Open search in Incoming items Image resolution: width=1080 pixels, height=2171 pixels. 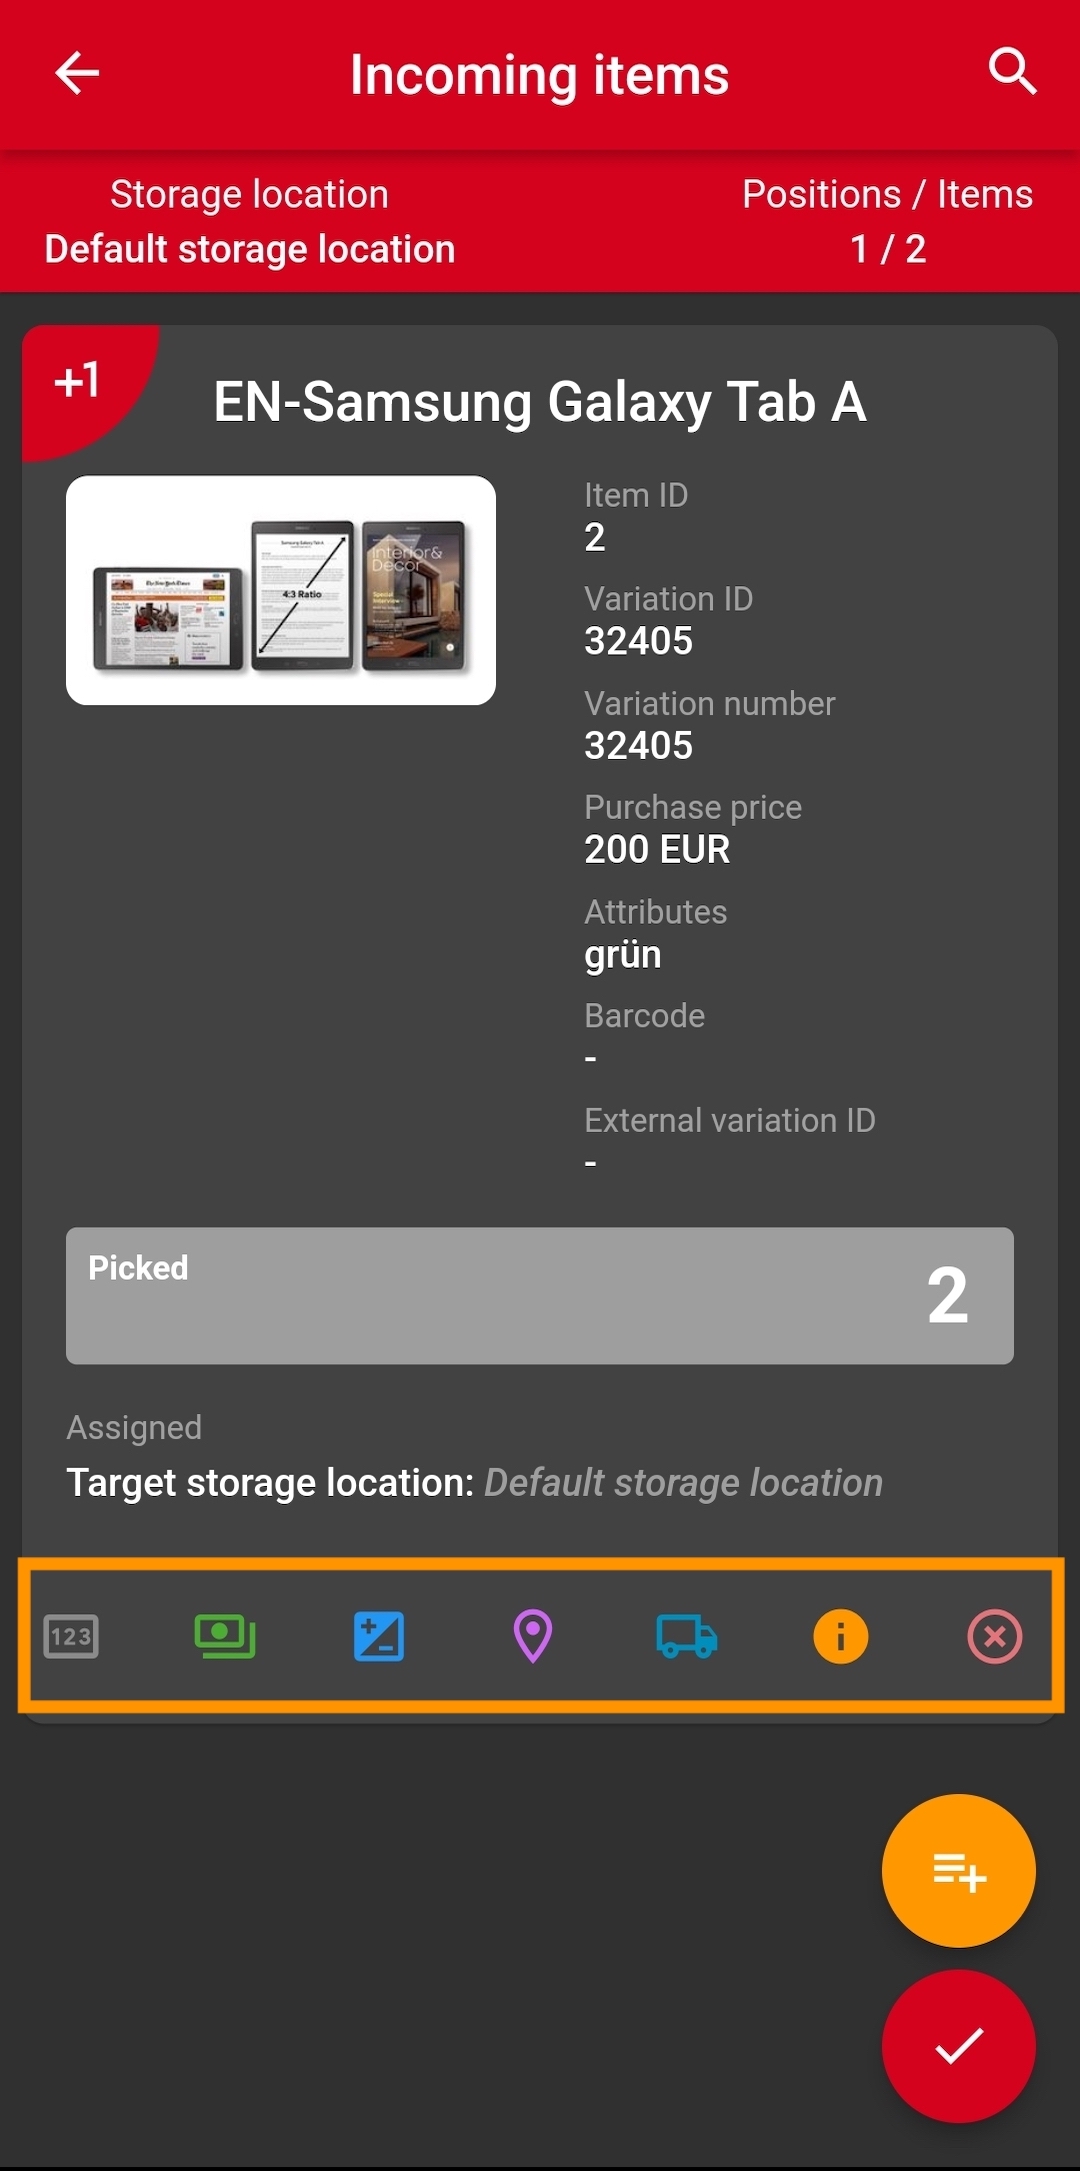click(1012, 72)
